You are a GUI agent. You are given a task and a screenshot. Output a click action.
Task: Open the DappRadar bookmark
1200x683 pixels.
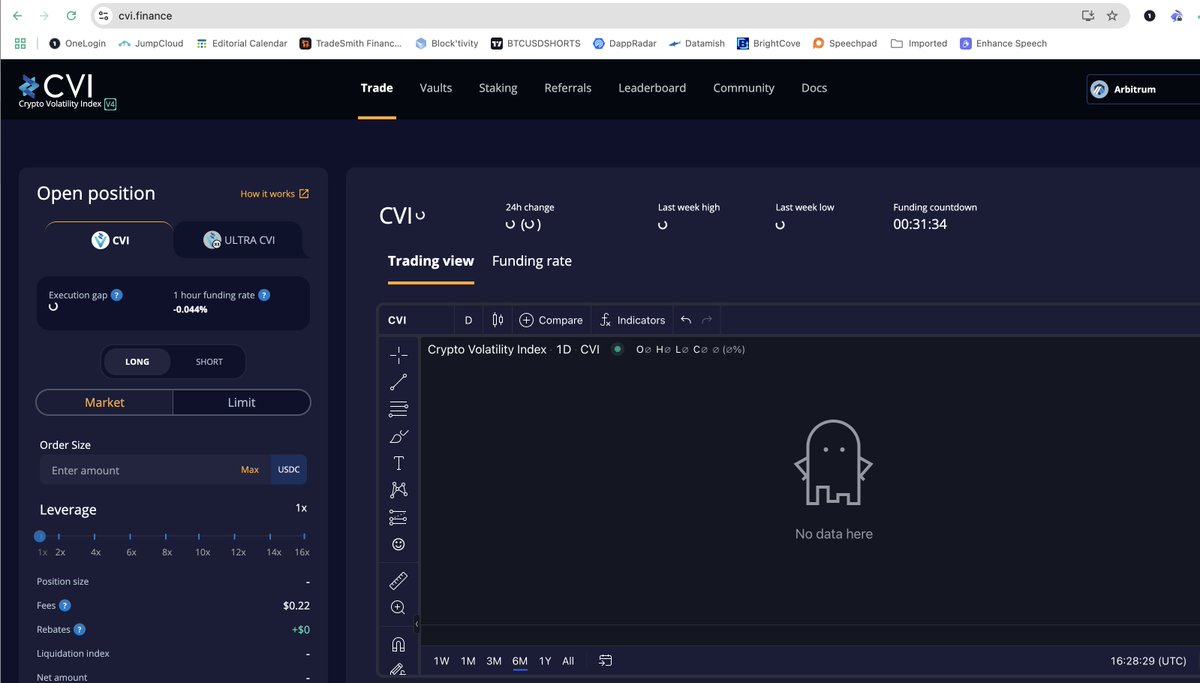pyautogui.click(x=627, y=43)
